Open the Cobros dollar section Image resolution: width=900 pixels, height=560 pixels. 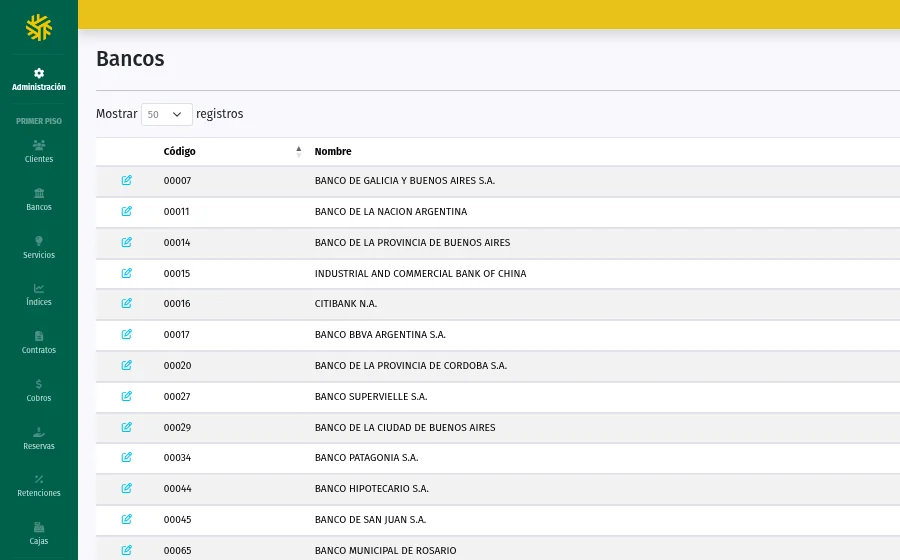[x=38, y=391]
